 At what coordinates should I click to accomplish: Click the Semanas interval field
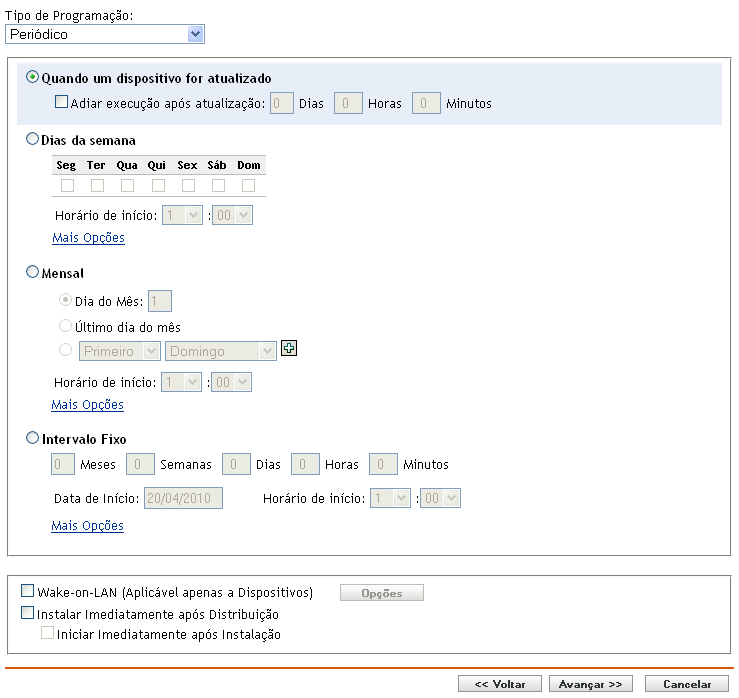point(140,464)
